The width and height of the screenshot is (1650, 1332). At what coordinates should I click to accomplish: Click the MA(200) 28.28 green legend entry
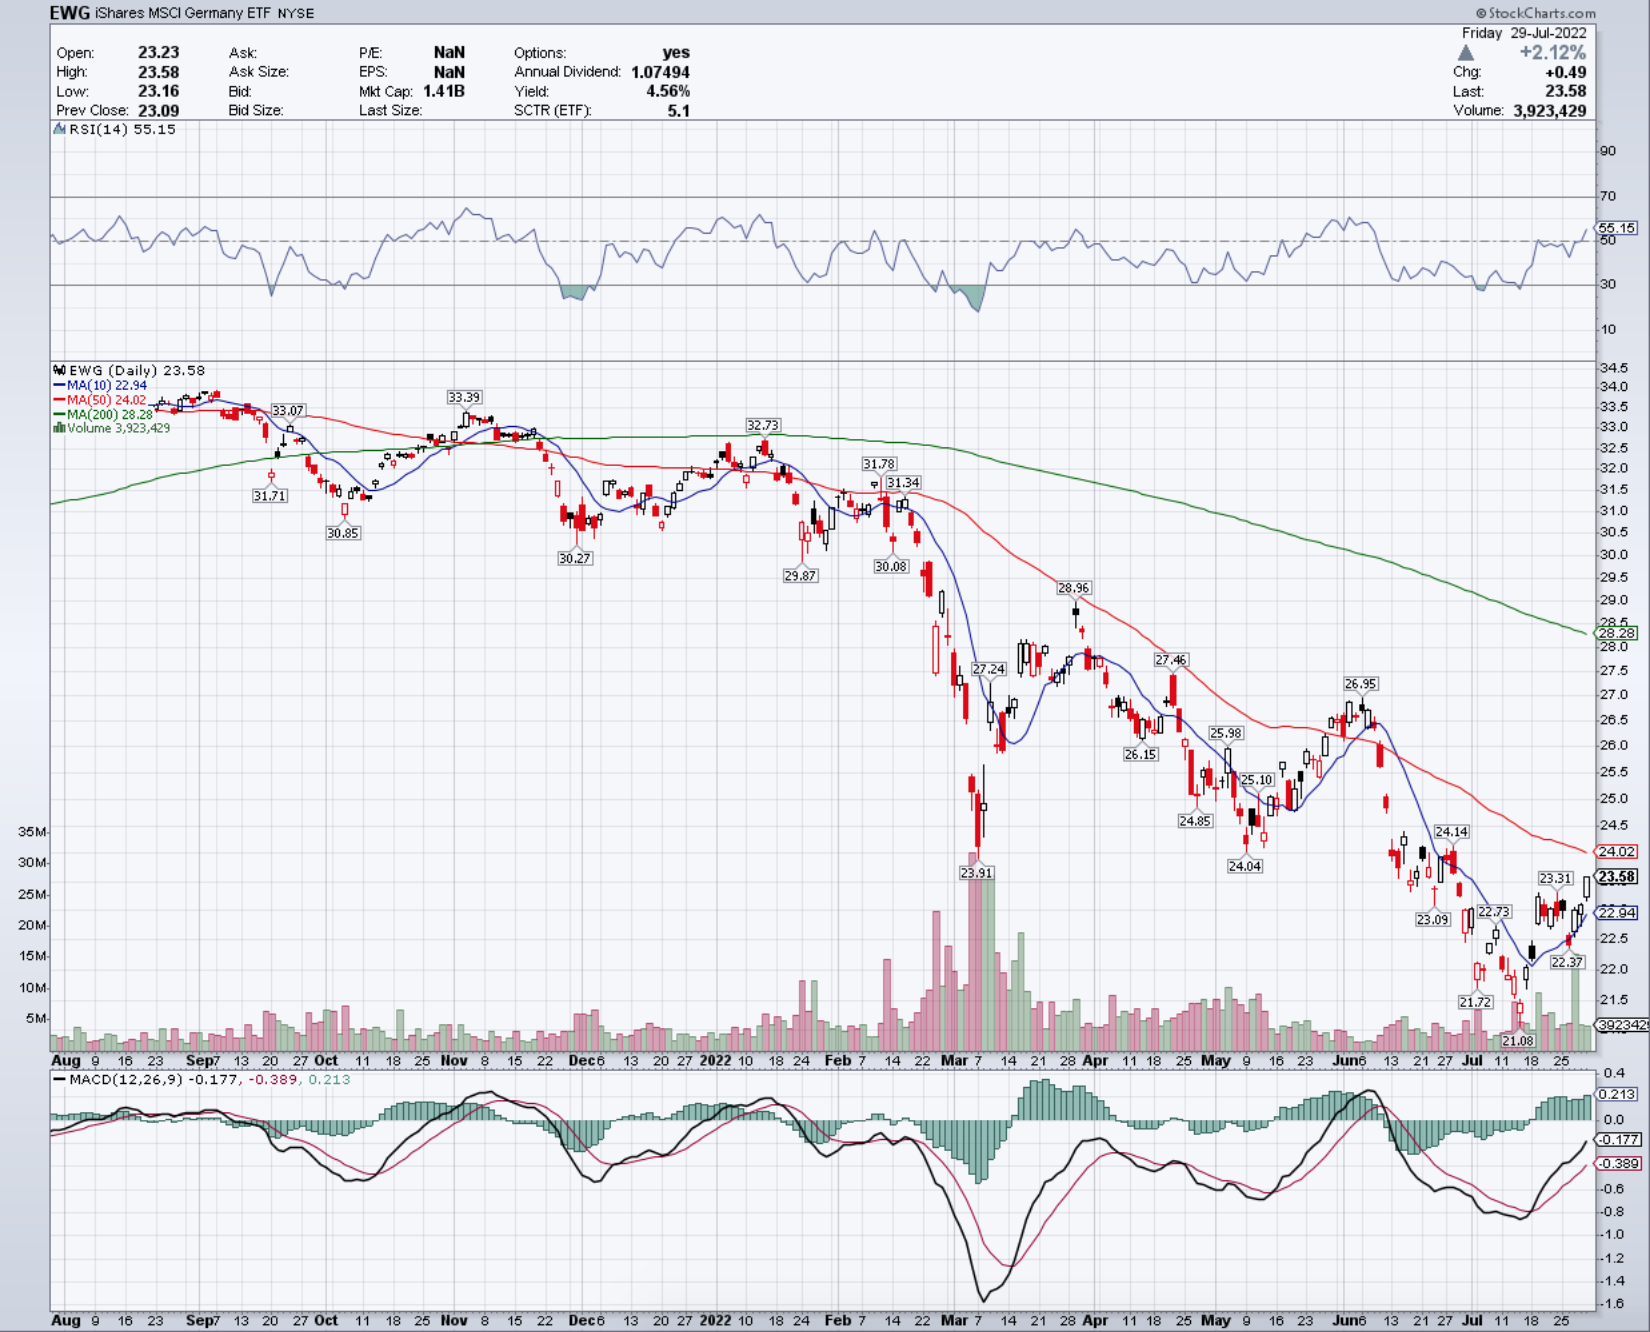pyautogui.click(x=104, y=414)
